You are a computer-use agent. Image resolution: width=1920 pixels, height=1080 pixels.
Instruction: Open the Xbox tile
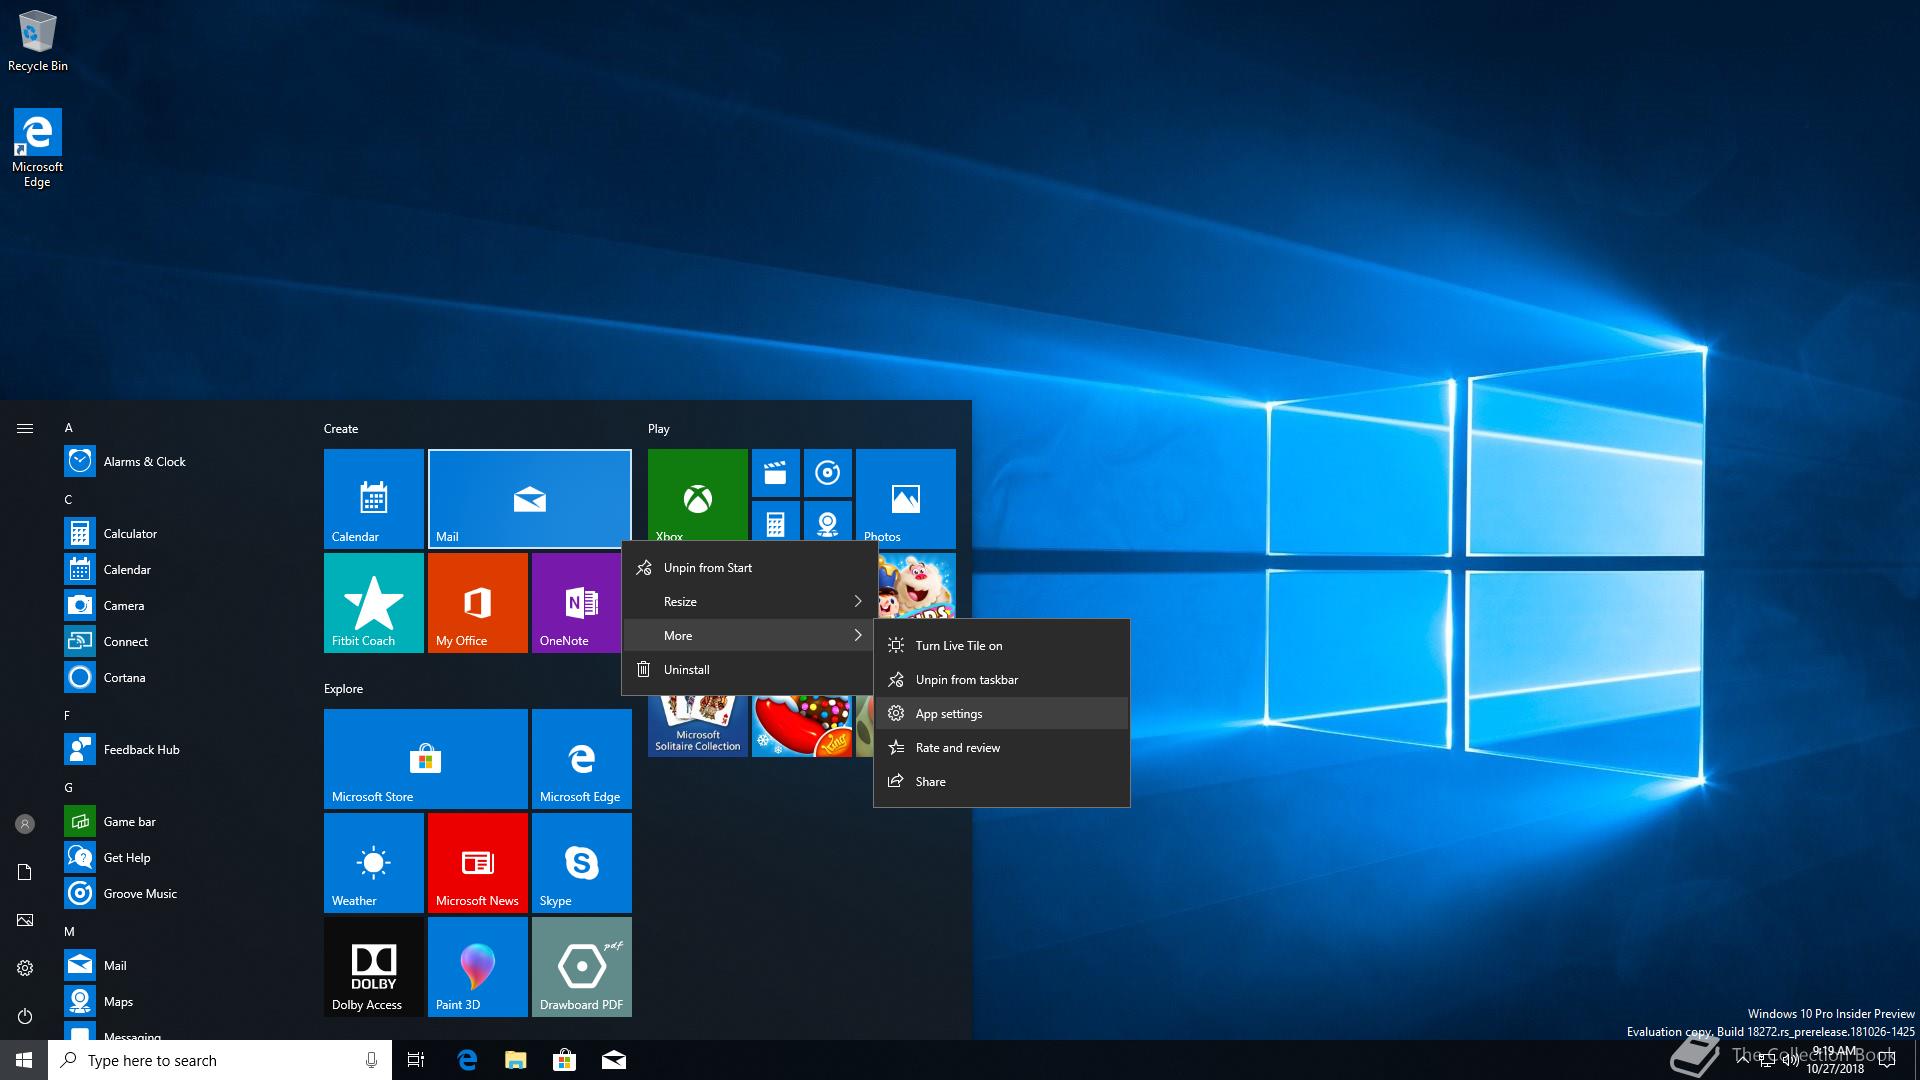697,497
